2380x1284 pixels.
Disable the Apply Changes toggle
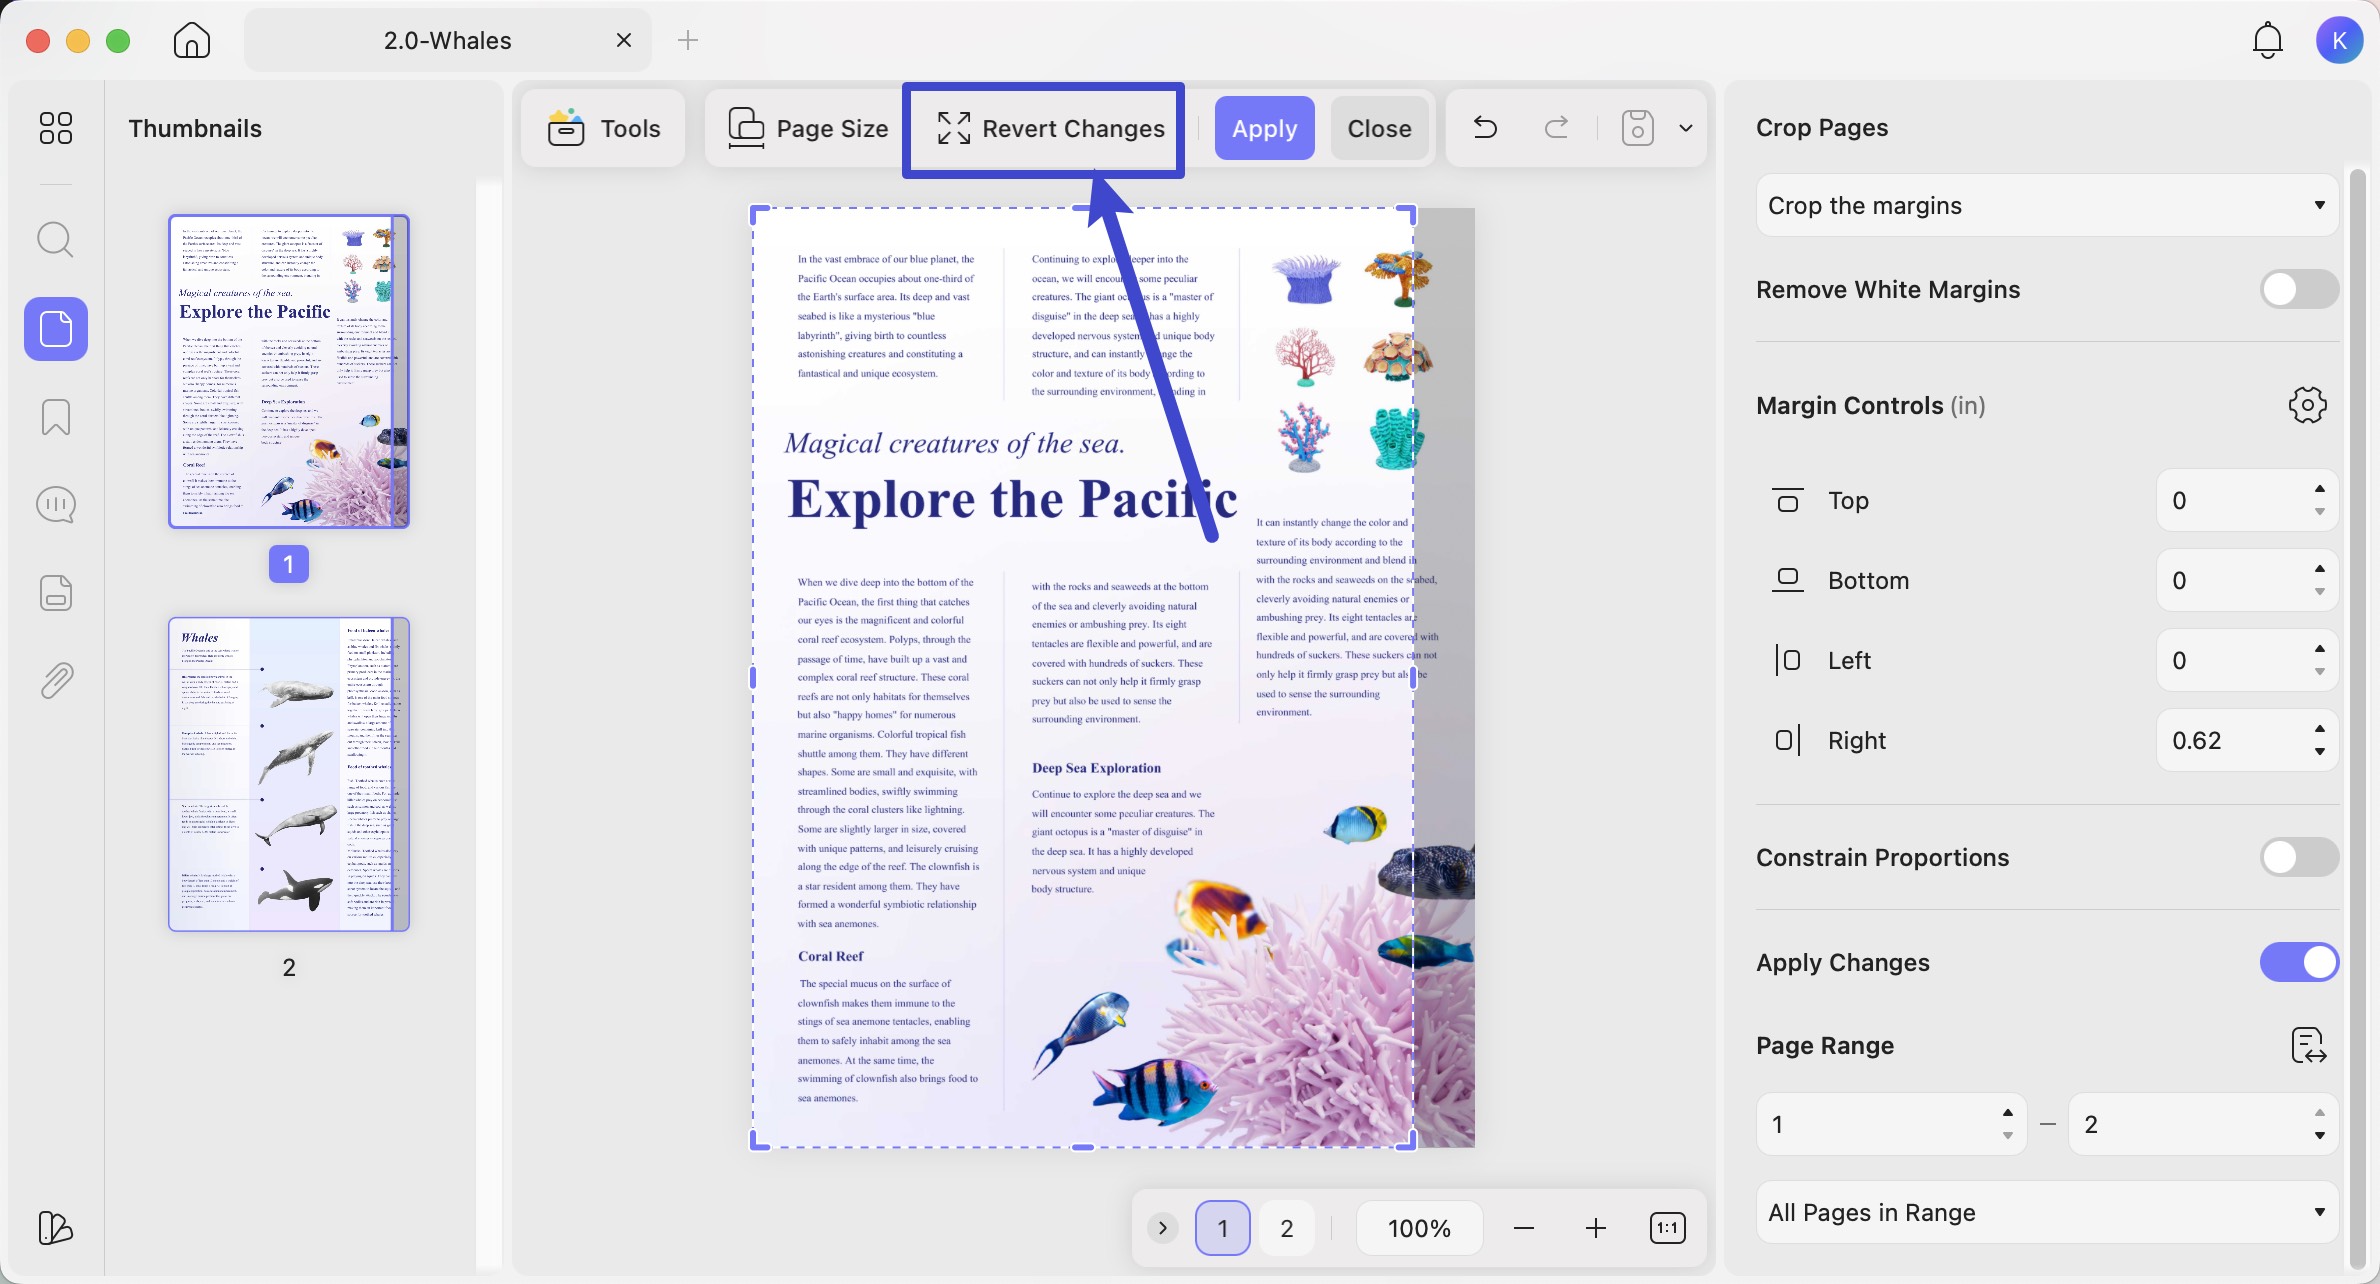click(2299, 962)
